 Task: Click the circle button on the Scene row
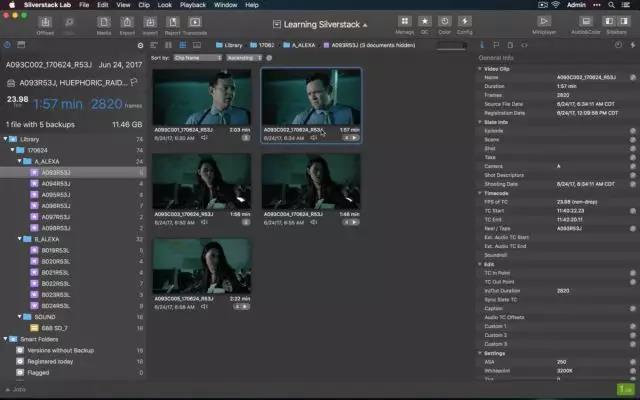coord(633,140)
